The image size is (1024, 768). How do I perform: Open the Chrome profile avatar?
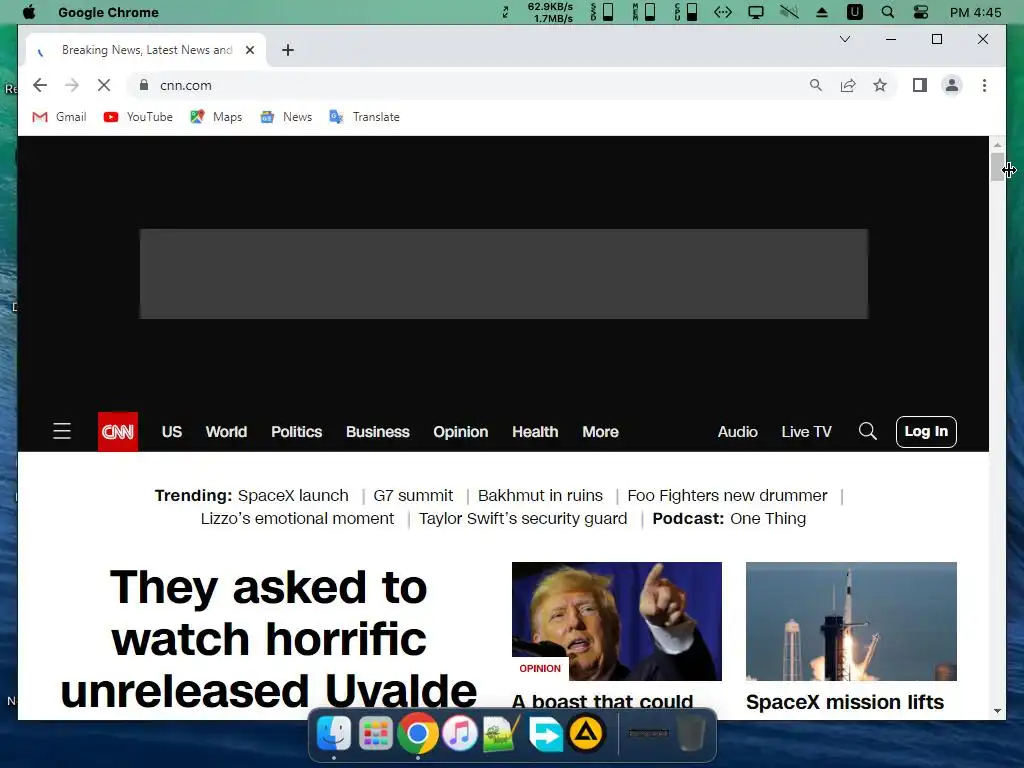coord(952,85)
